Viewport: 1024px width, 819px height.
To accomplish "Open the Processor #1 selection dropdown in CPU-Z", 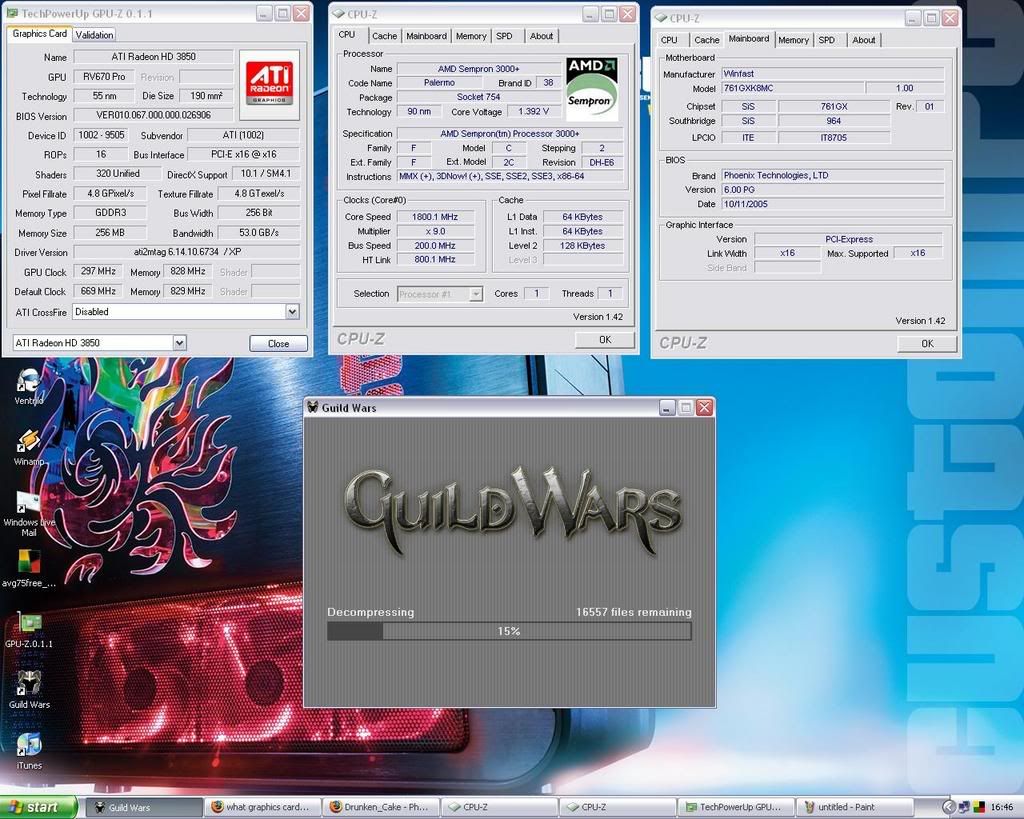I will pos(476,295).
